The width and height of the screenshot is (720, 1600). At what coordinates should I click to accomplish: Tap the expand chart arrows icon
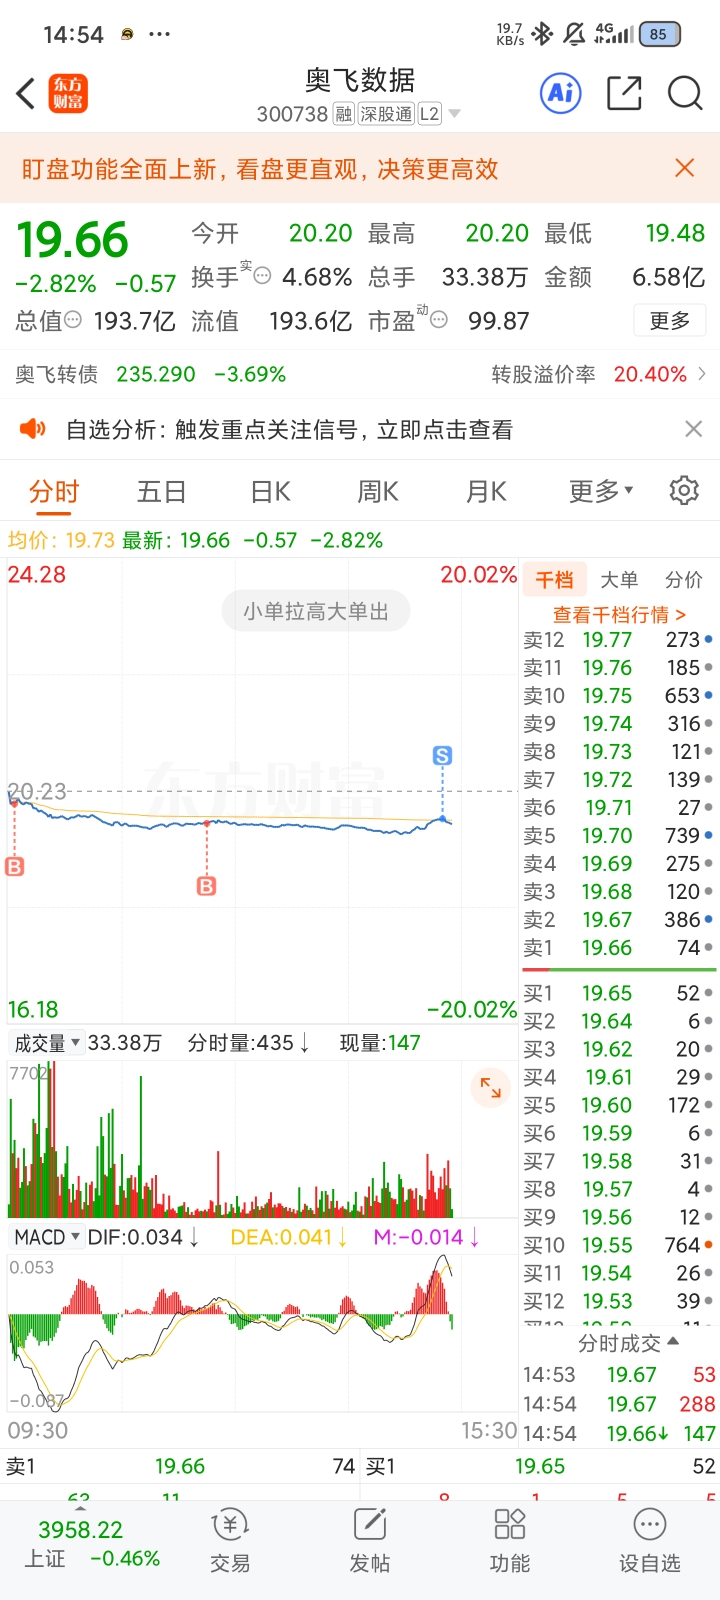click(x=491, y=1087)
